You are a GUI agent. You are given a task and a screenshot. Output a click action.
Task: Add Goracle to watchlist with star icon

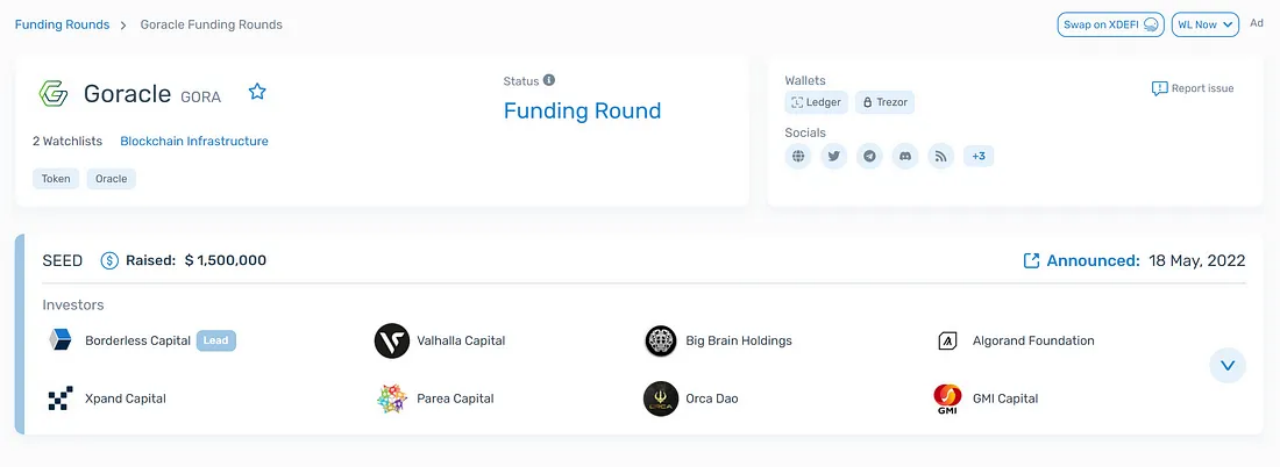pos(257,92)
